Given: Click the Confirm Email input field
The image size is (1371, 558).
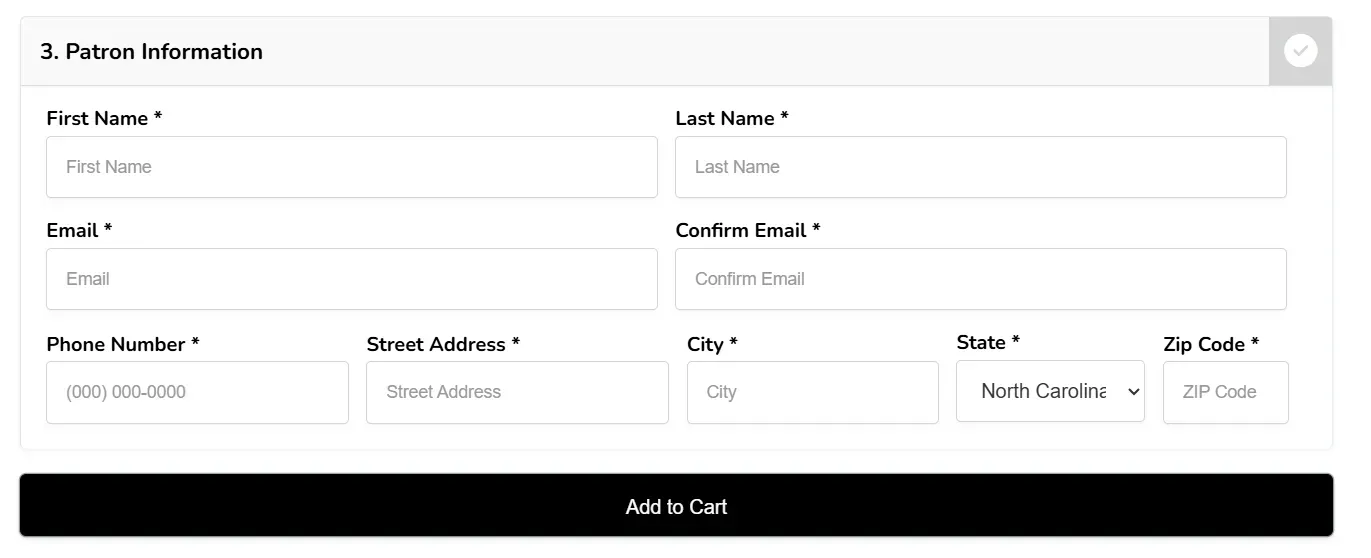Looking at the screenshot, I should coord(980,279).
